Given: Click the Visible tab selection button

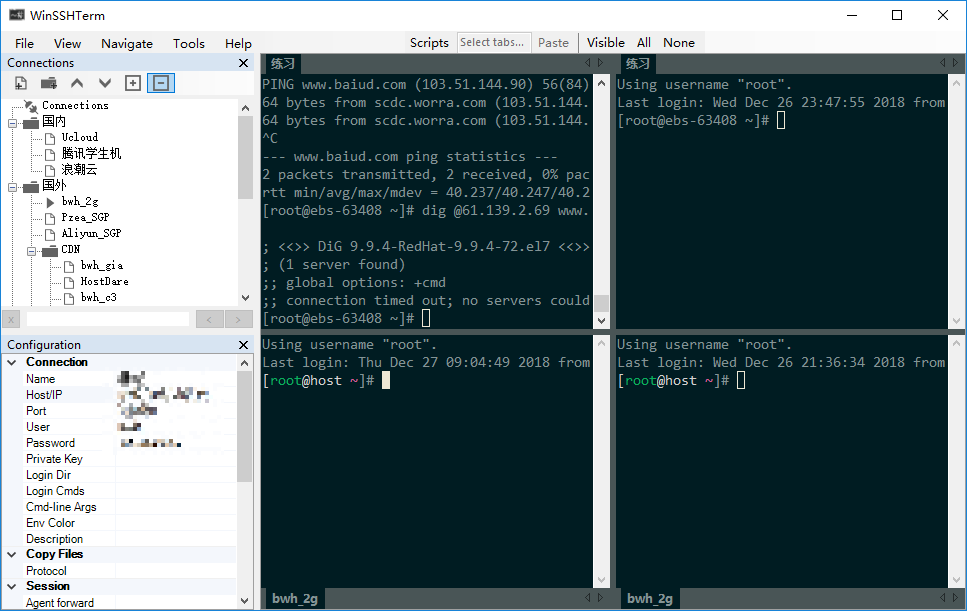Looking at the screenshot, I should [x=606, y=43].
